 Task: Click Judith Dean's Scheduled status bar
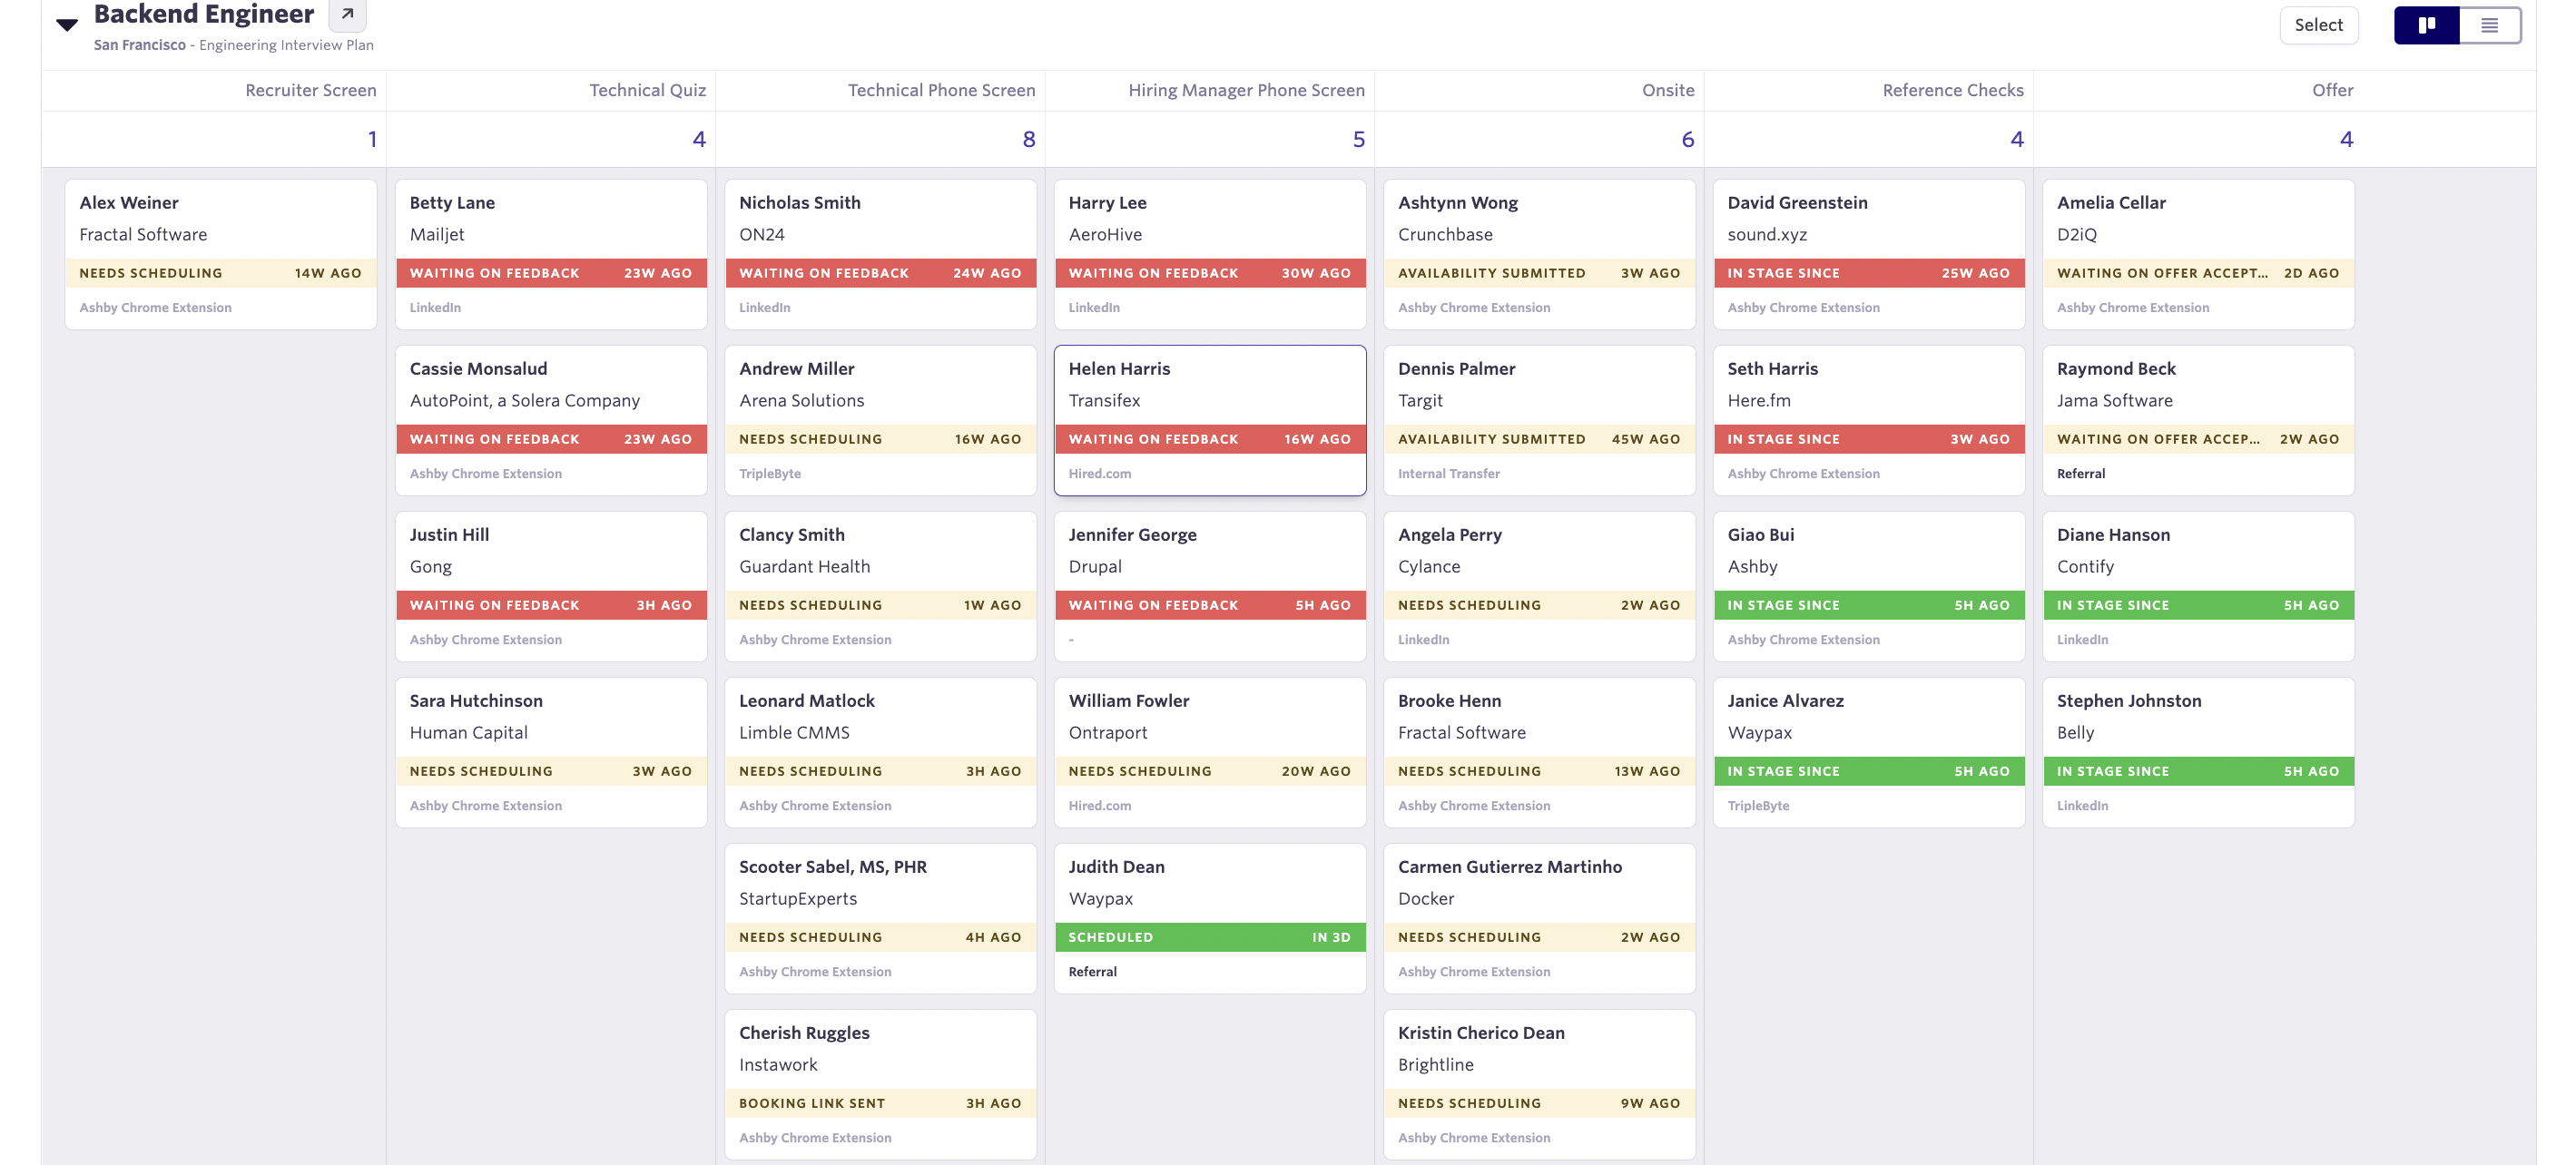pyautogui.click(x=1210, y=937)
